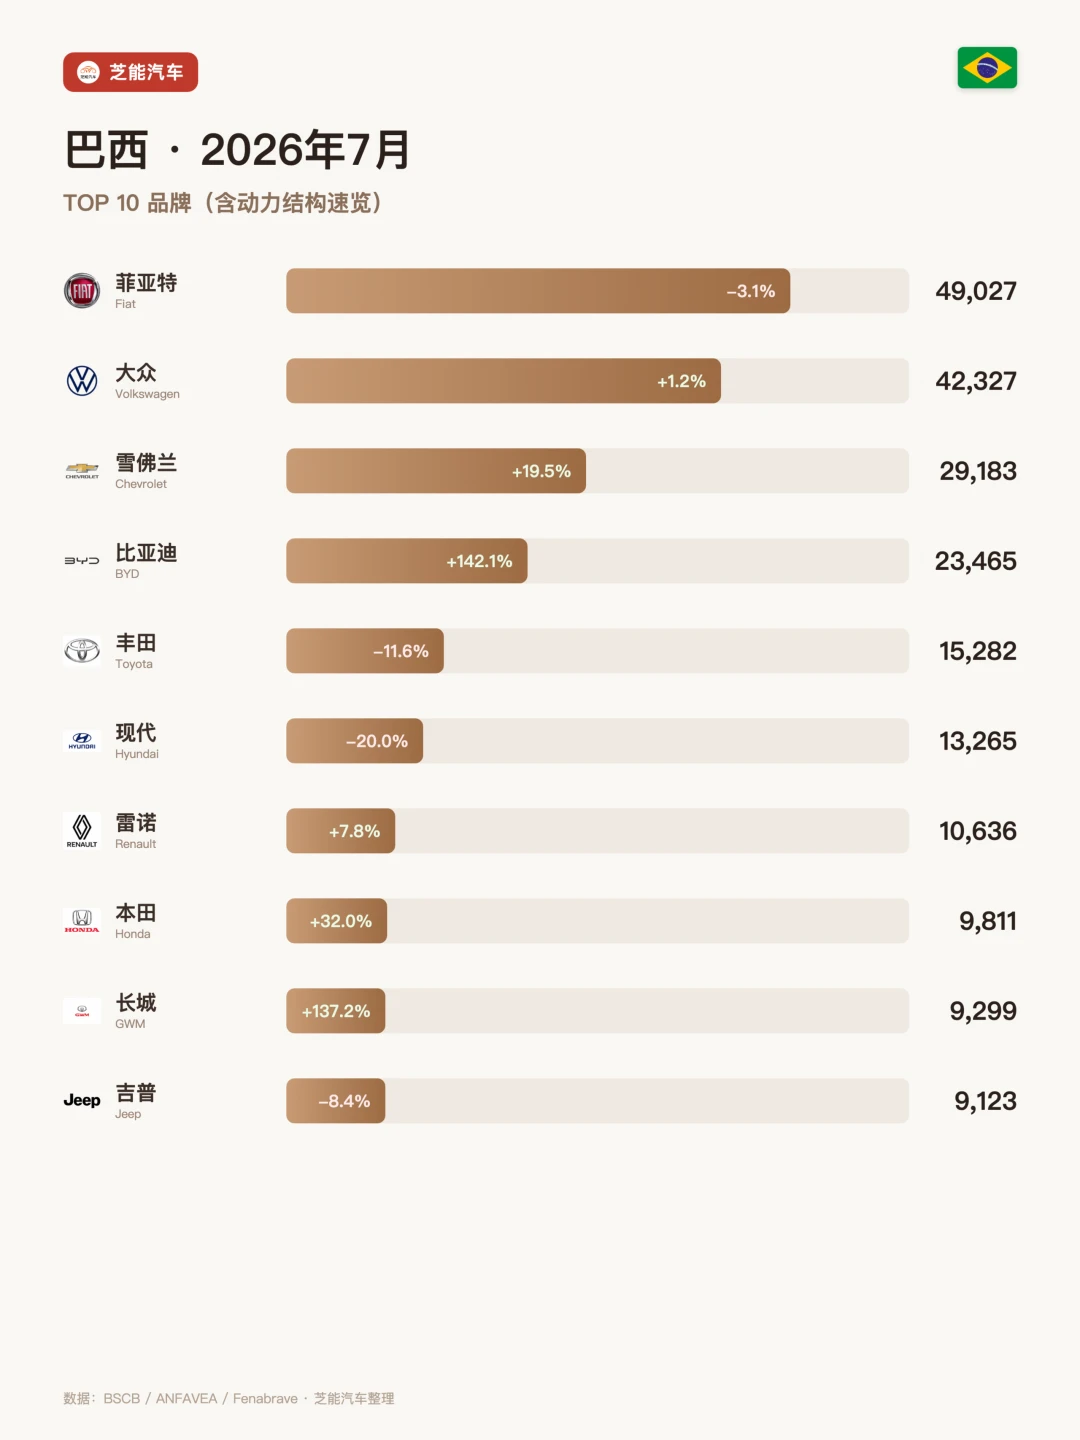
Task: Click the Honda logo icon
Action: [x=82, y=921]
